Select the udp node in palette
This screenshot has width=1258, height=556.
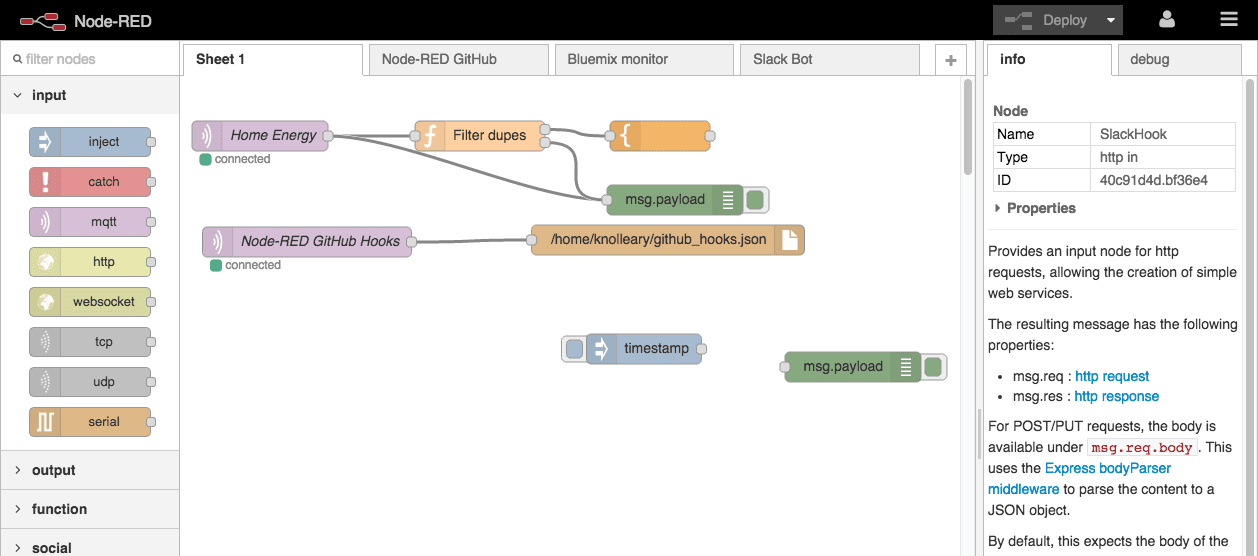point(90,382)
